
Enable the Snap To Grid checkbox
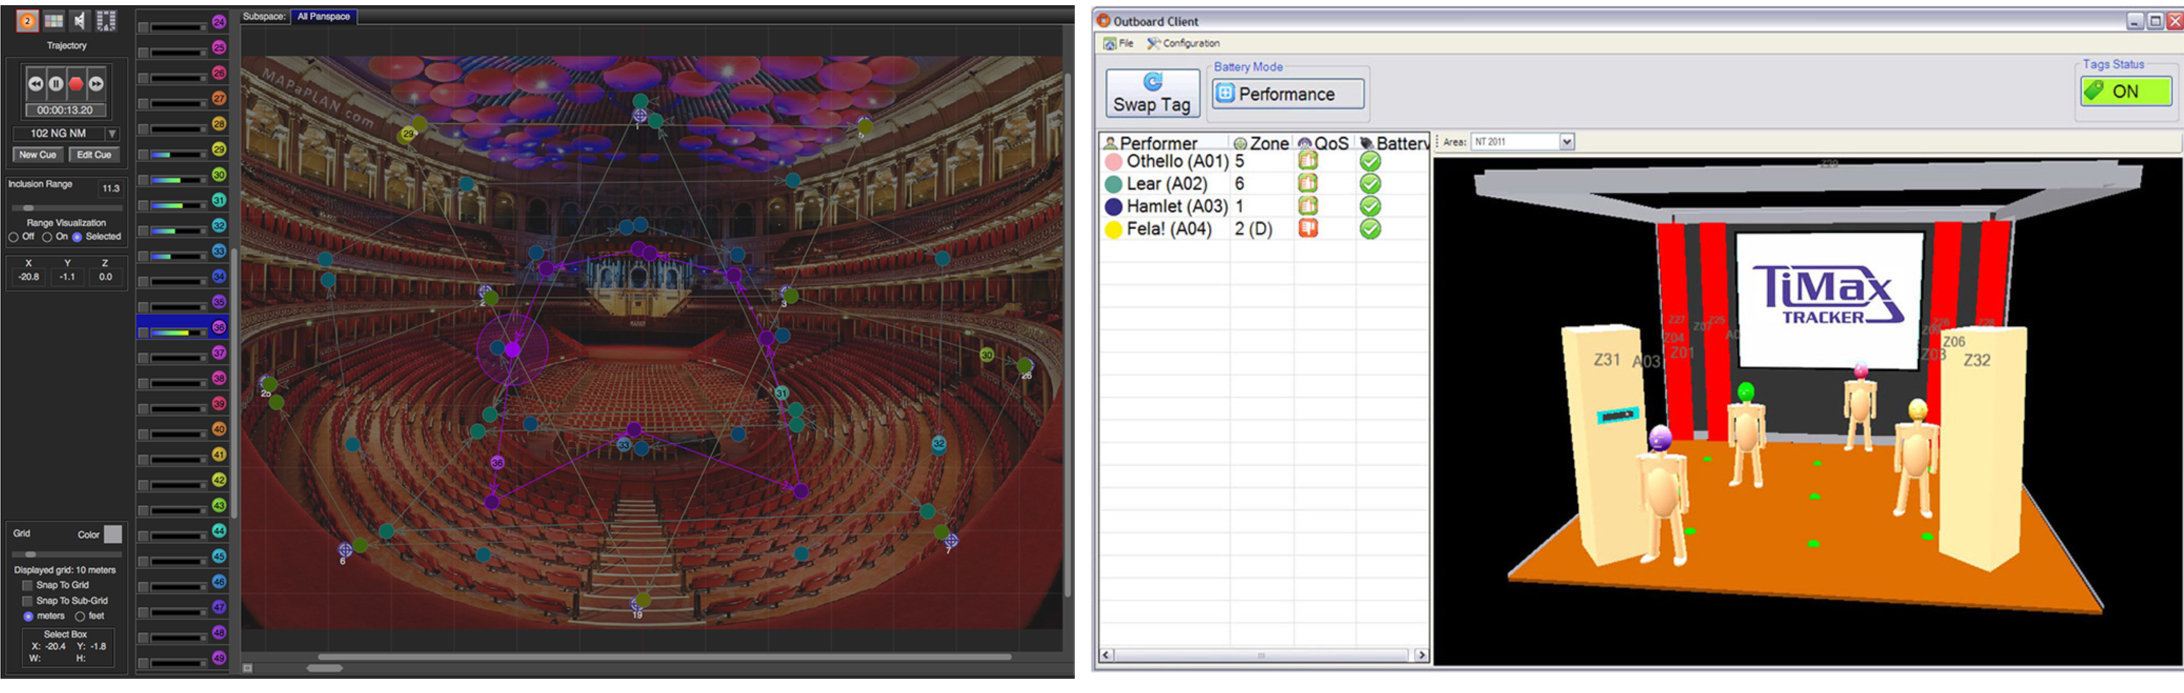pyautogui.click(x=28, y=585)
